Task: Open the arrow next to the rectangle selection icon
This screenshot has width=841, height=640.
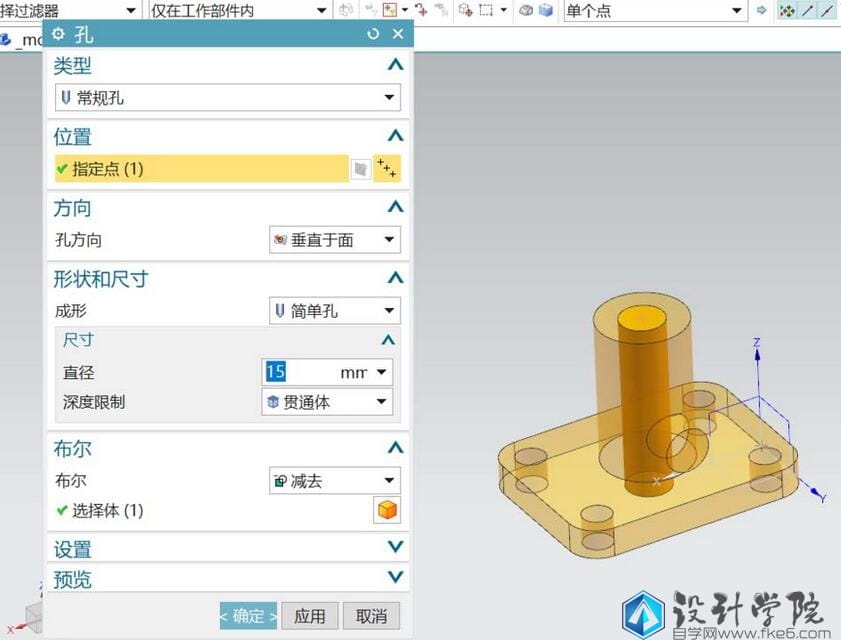Action: tap(503, 10)
